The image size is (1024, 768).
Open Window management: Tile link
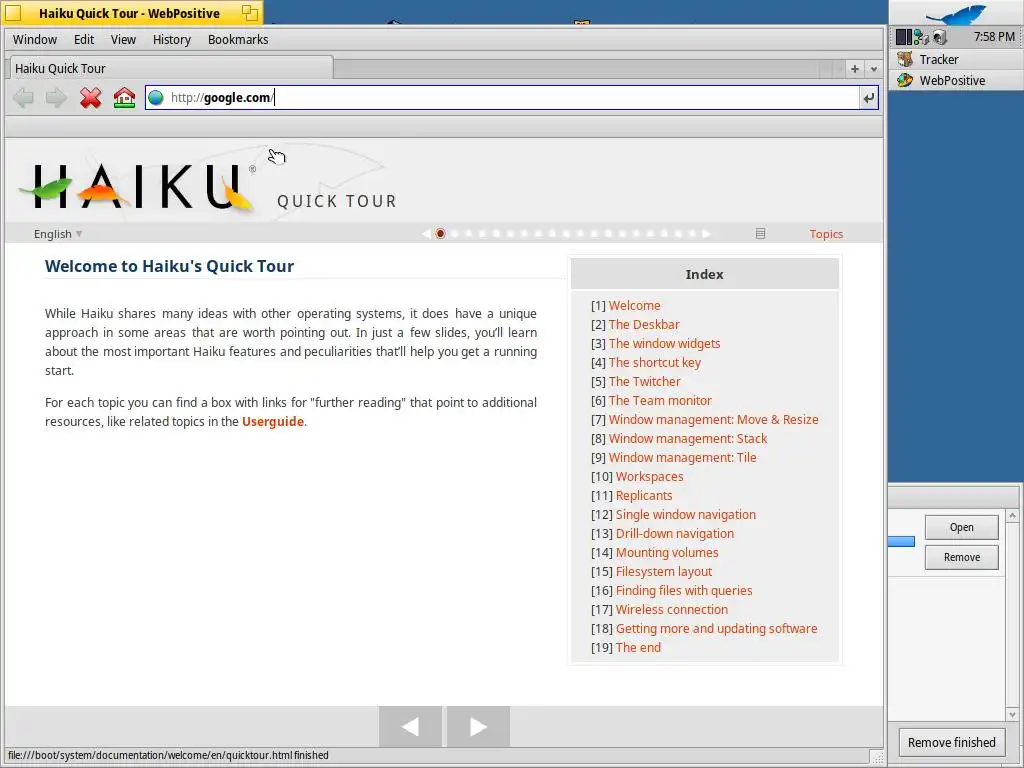[x=682, y=457]
